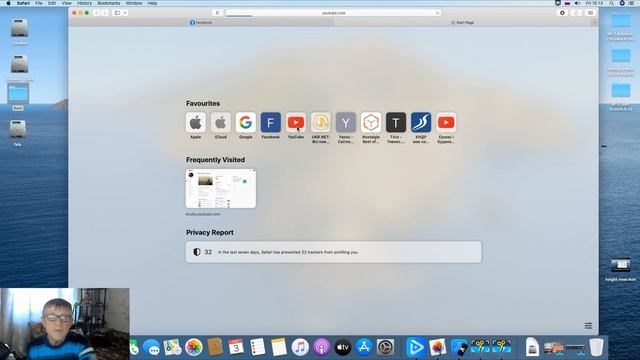This screenshot has width=640, height=360.
Task: Open Maps from the Dock
Action: coord(173,347)
